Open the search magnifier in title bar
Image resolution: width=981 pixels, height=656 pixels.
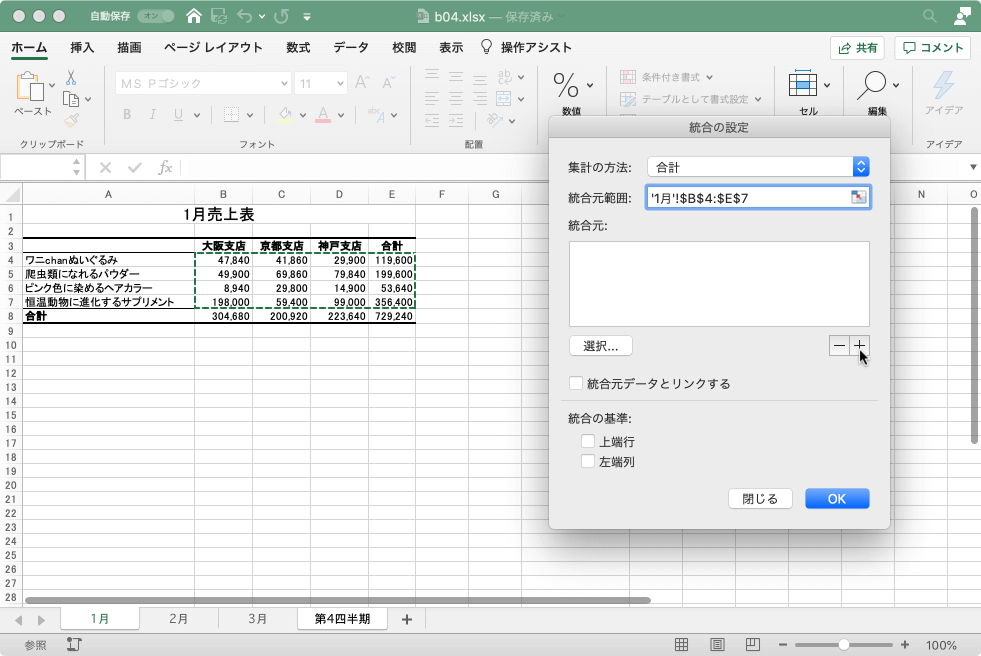930,16
